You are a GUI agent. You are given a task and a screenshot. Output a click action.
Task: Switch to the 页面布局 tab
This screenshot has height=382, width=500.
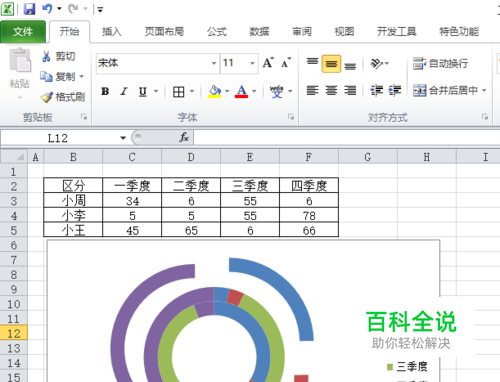(164, 32)
